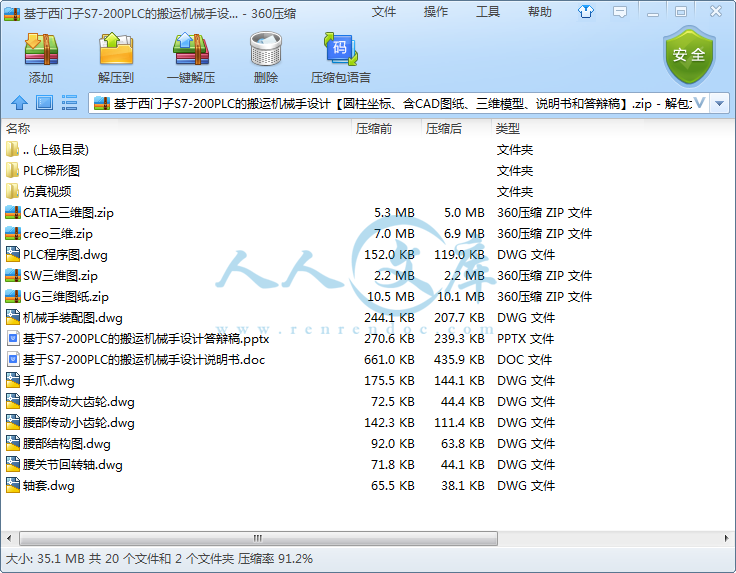Click the scrollbar right arrow
The width and height of the screenshot is (736, 573).
click(x=727, y=538)
